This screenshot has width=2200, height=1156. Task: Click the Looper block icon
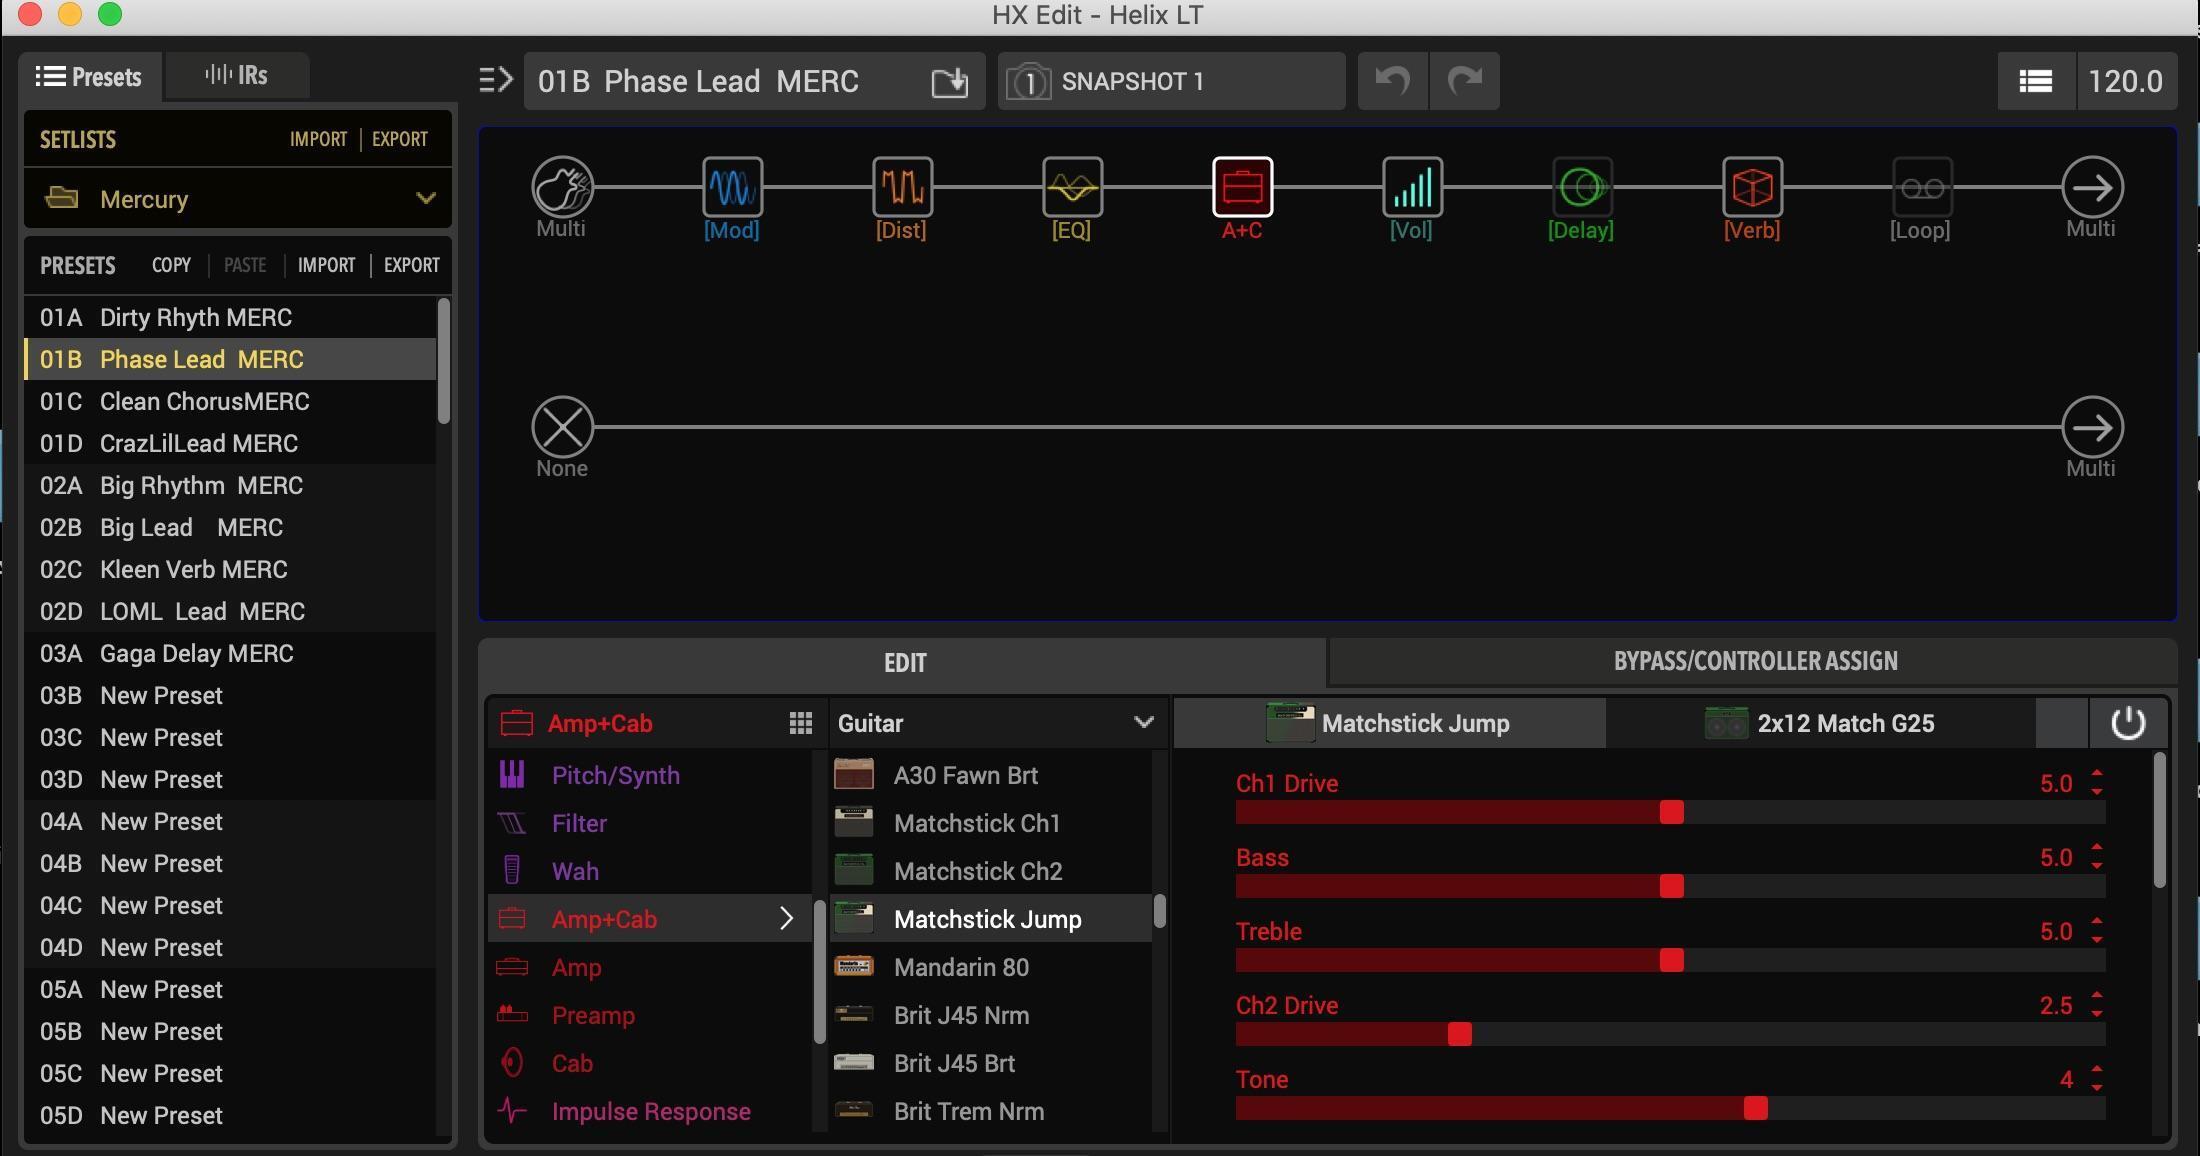point(1921,187)
